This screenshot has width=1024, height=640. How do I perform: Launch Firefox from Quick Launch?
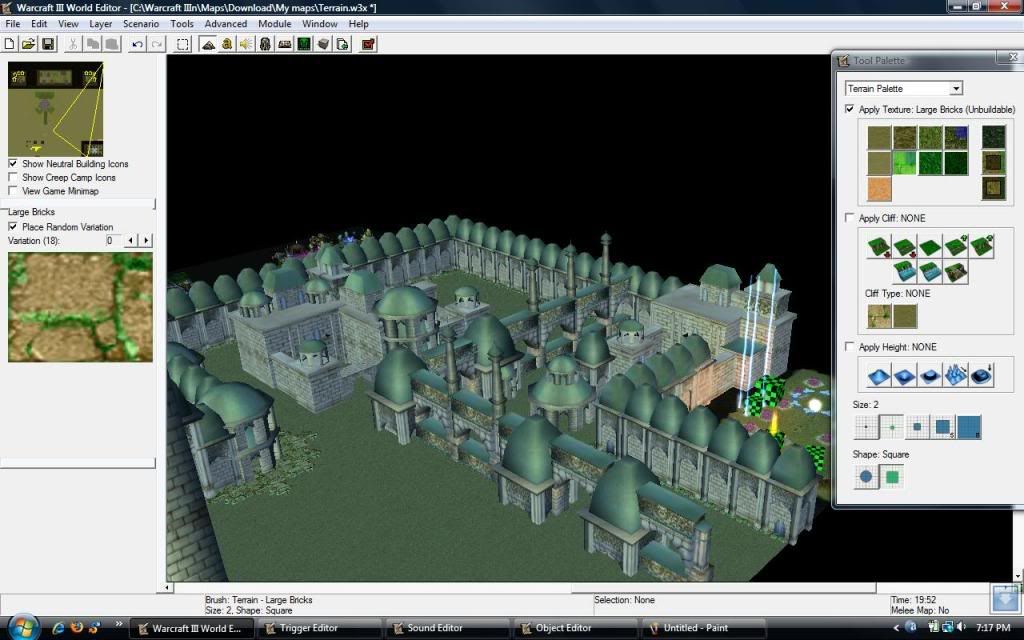(76, 628)
